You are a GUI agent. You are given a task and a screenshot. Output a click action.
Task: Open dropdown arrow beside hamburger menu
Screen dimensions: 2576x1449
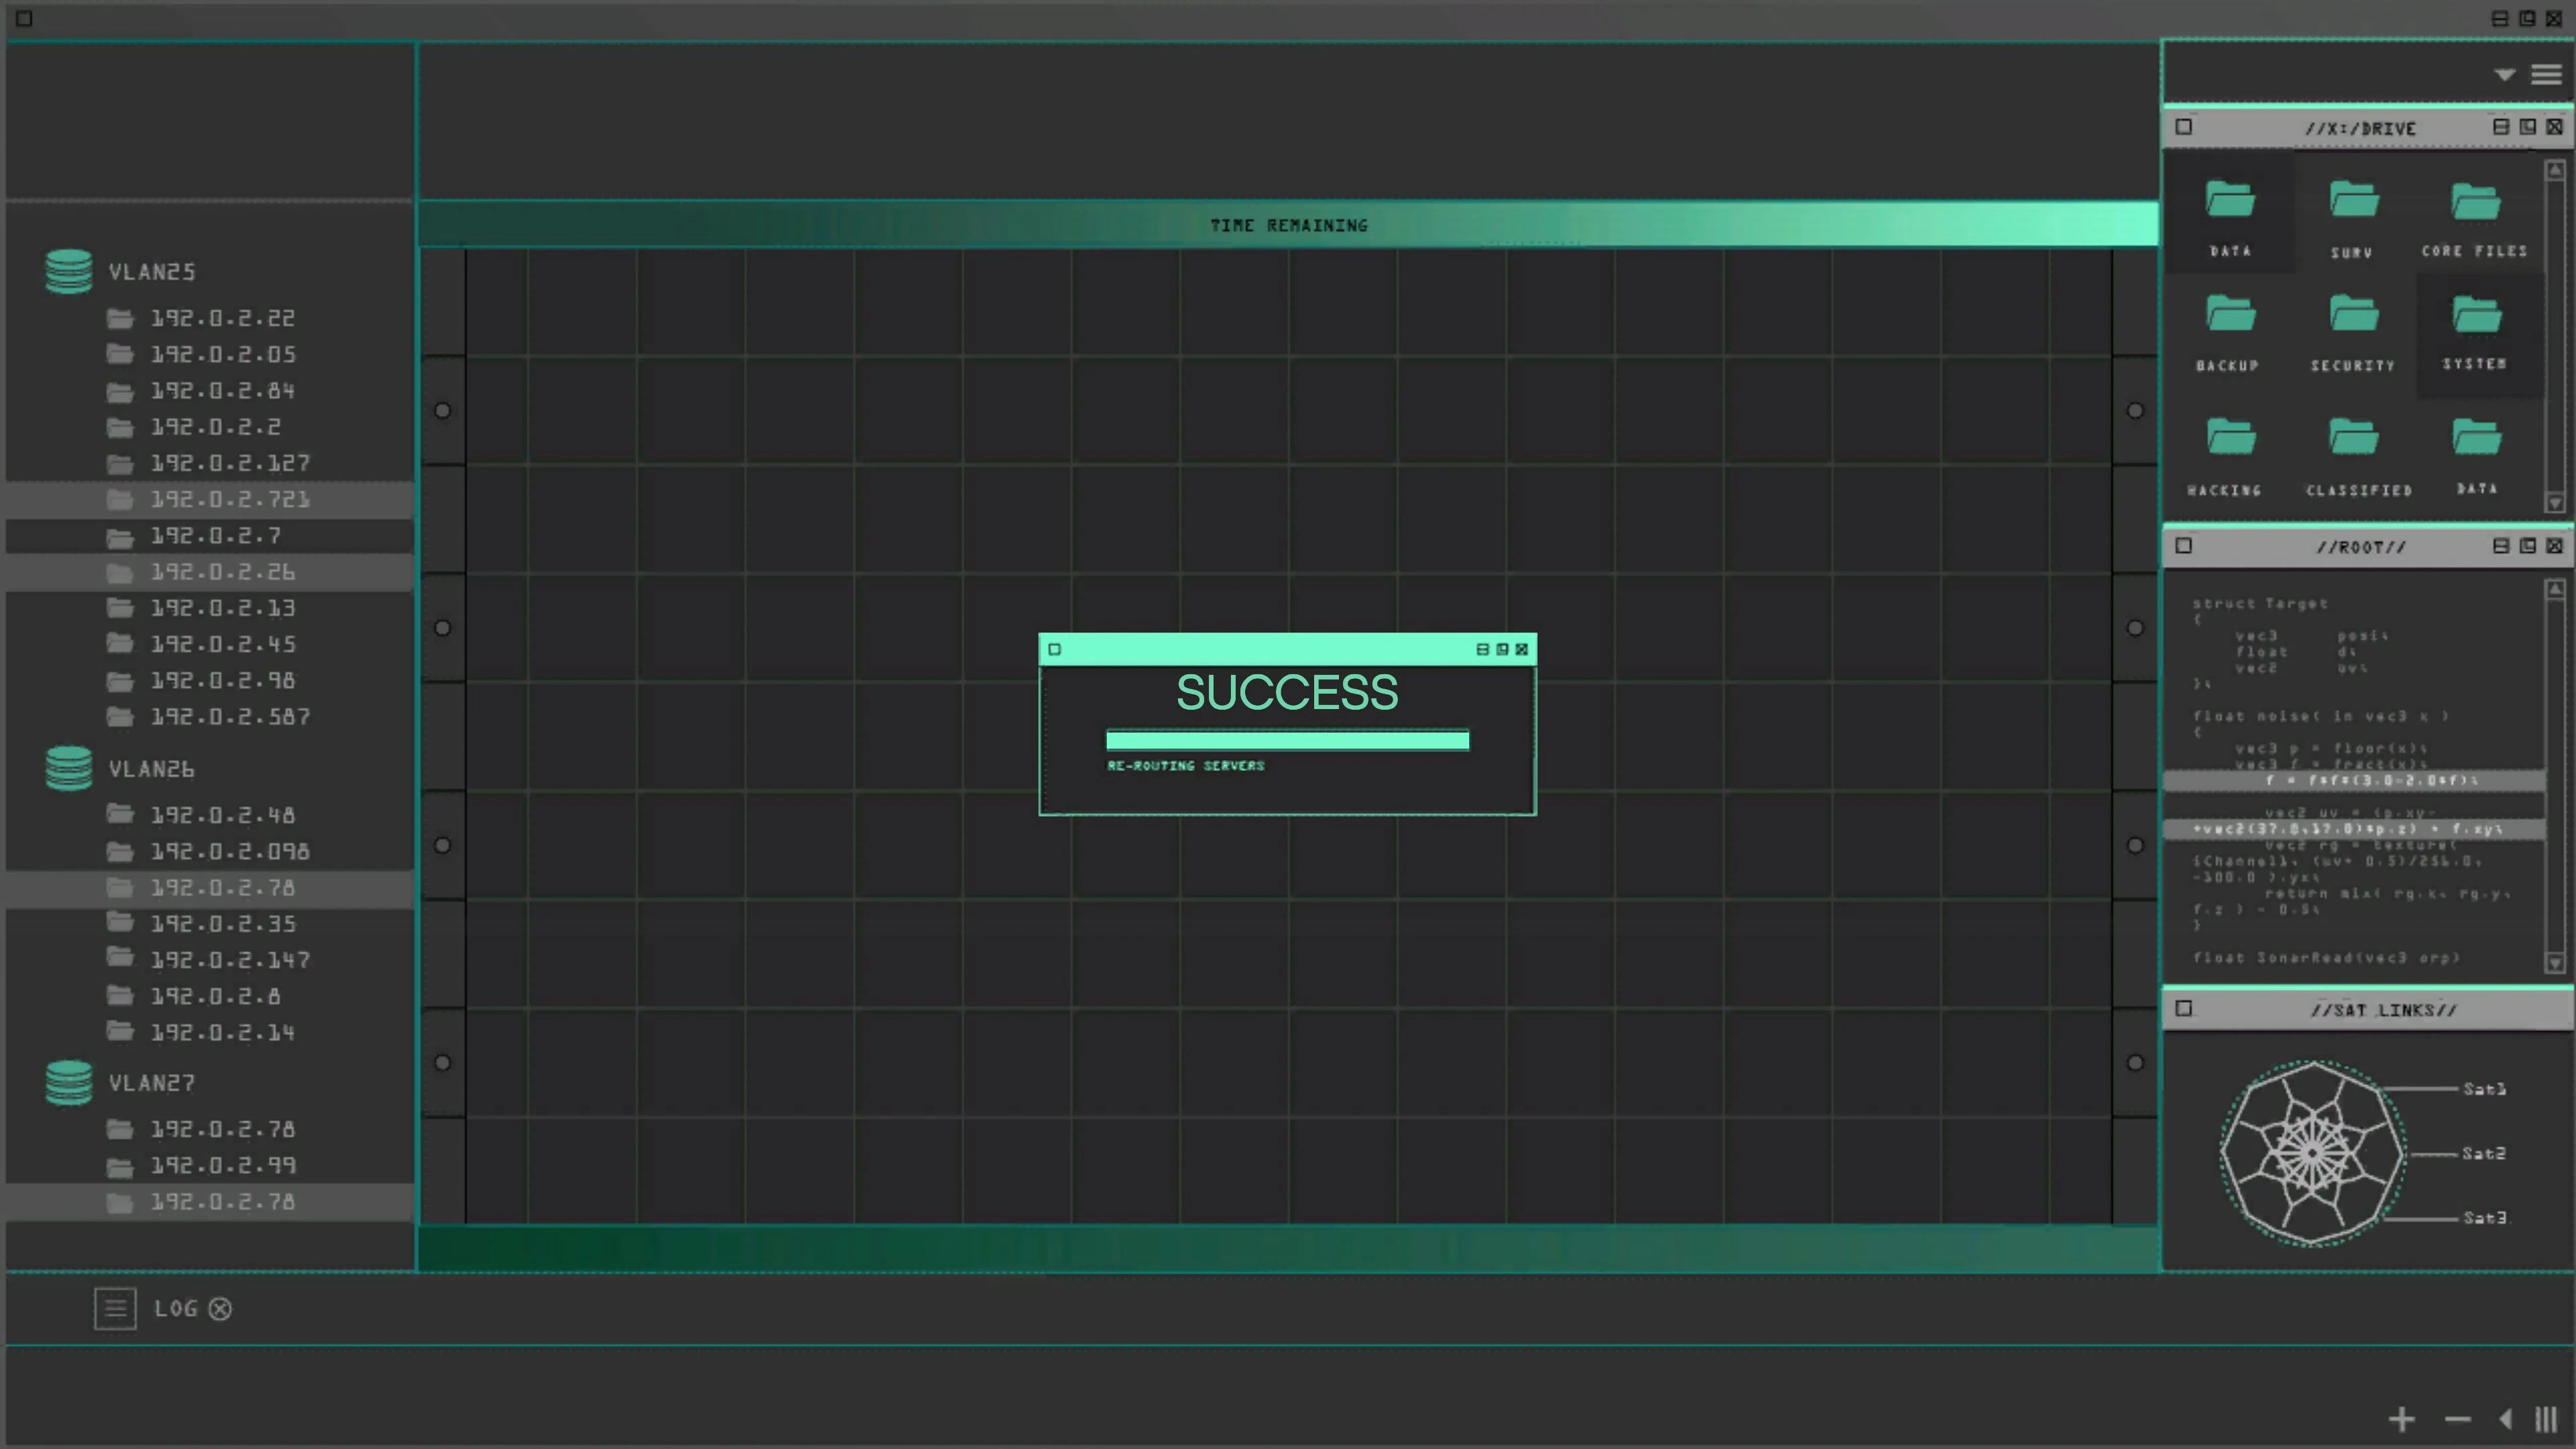click(x=2504, y=75)
